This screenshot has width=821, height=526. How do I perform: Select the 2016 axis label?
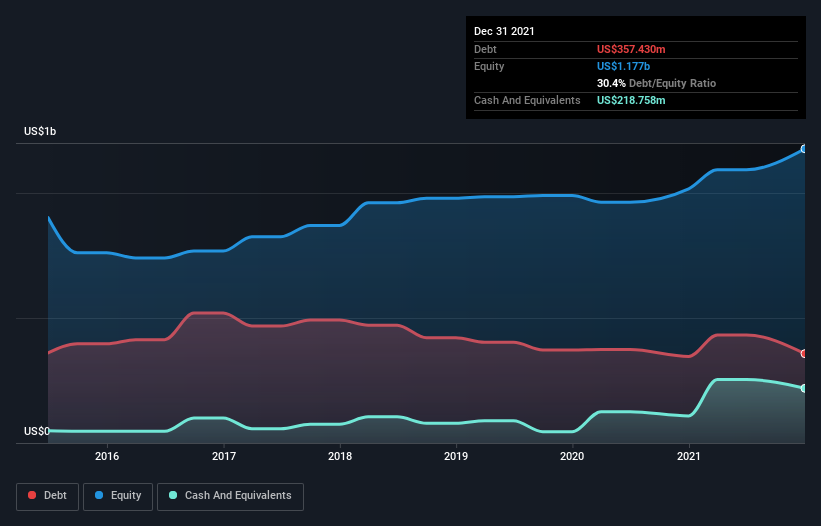click(x=107, y=456)
